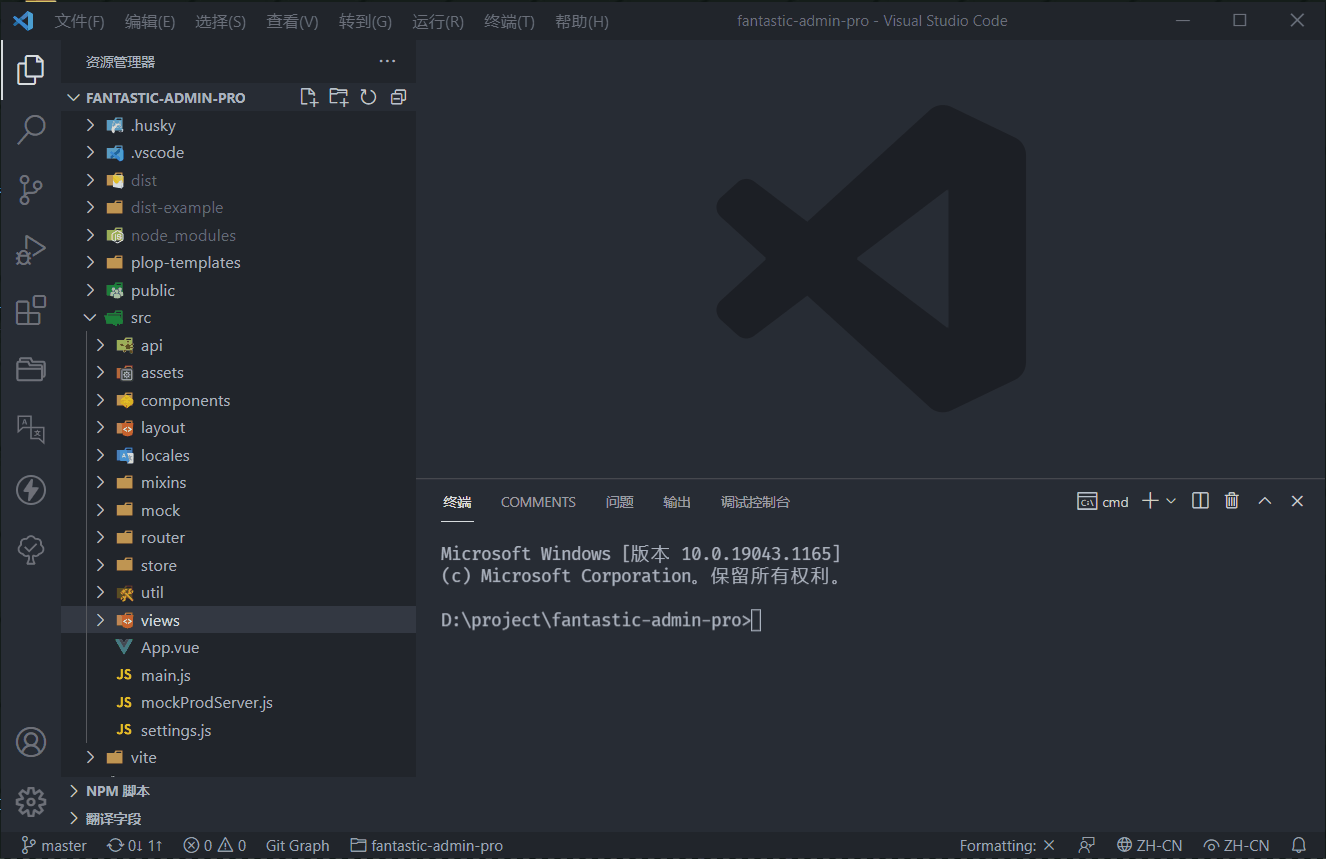Open App.vue file
The height and width of the screenshot is (859, 1326).
(x=169, y=648)
